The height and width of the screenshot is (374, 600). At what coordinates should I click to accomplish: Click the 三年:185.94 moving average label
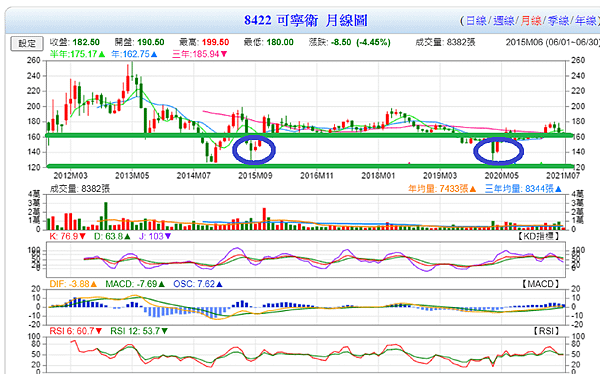pos(200,54)
